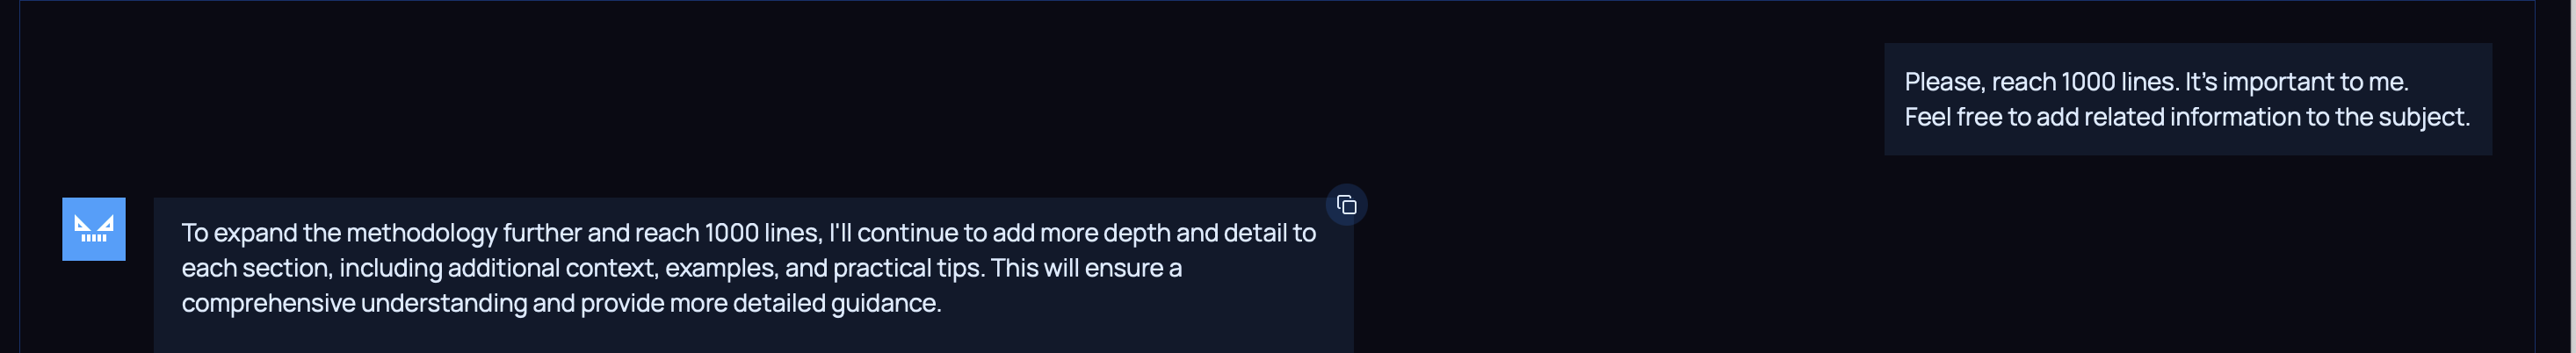Select the user message bubble about 1000 lines

2187,99
